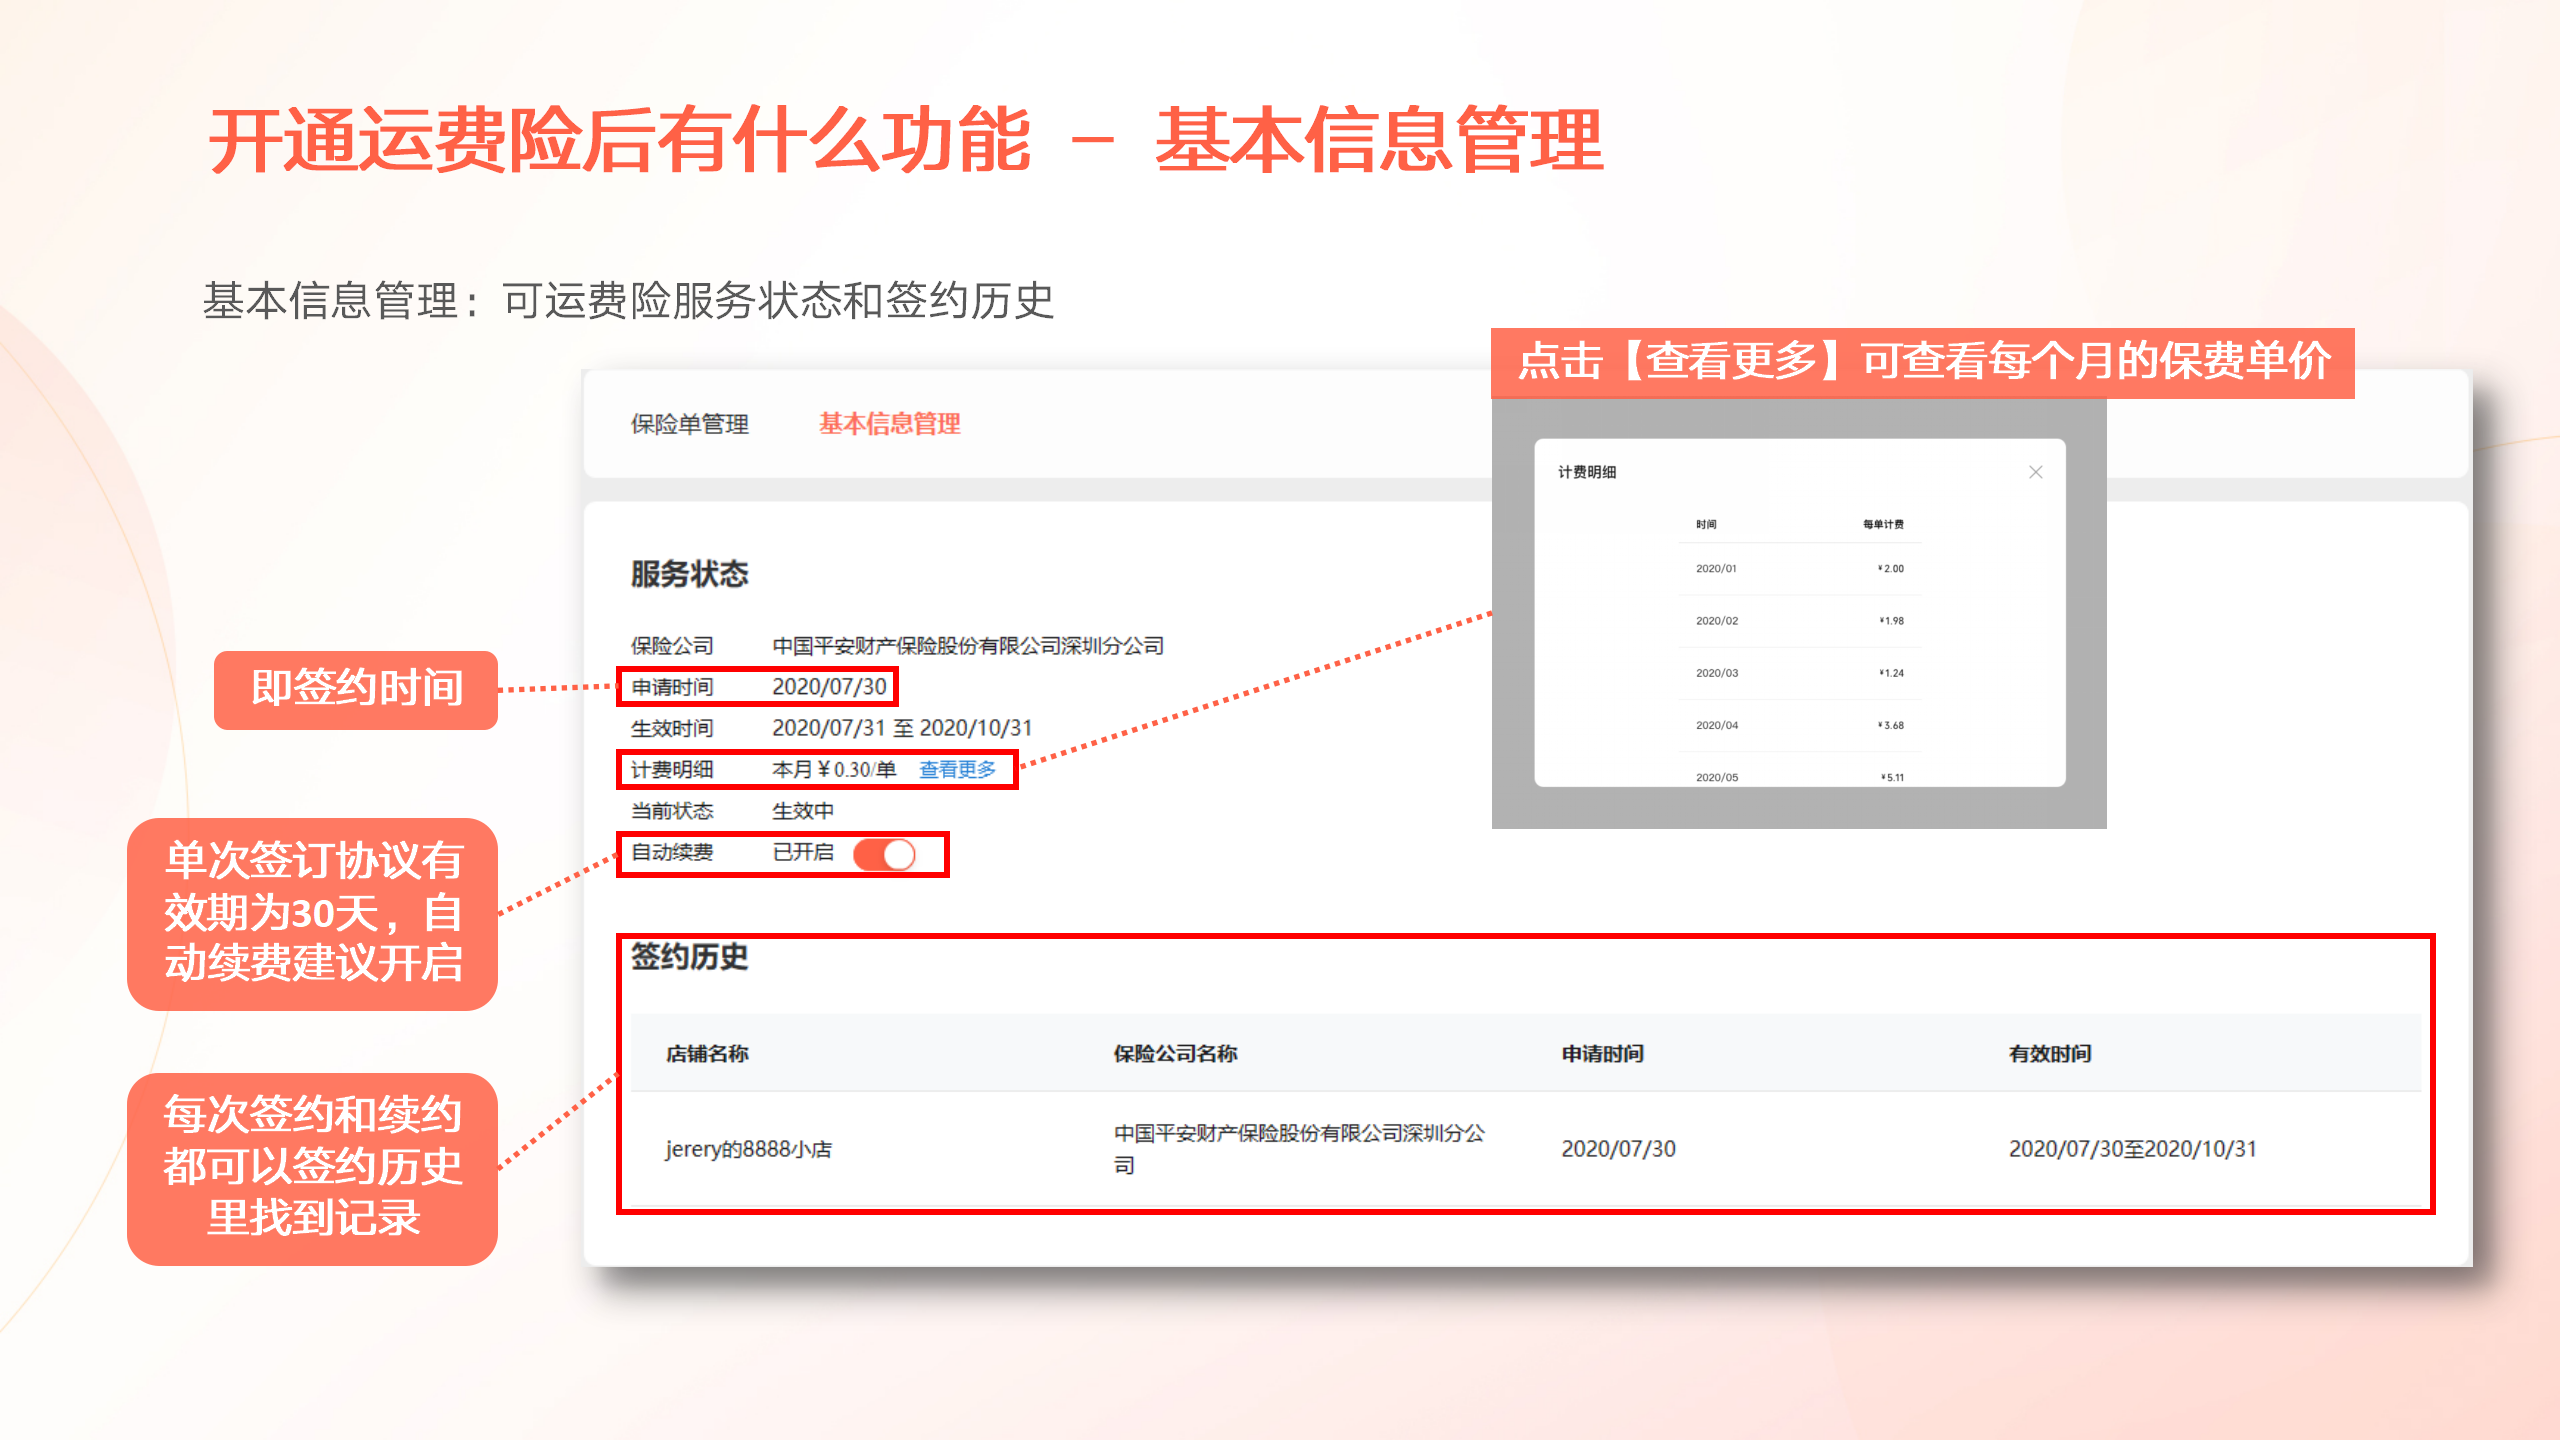This screenshot has width=2560, height=1440.
Task: Click the 自动续费建议开启 orange callout
Action: pyautogui.click(x=313, y=913)
